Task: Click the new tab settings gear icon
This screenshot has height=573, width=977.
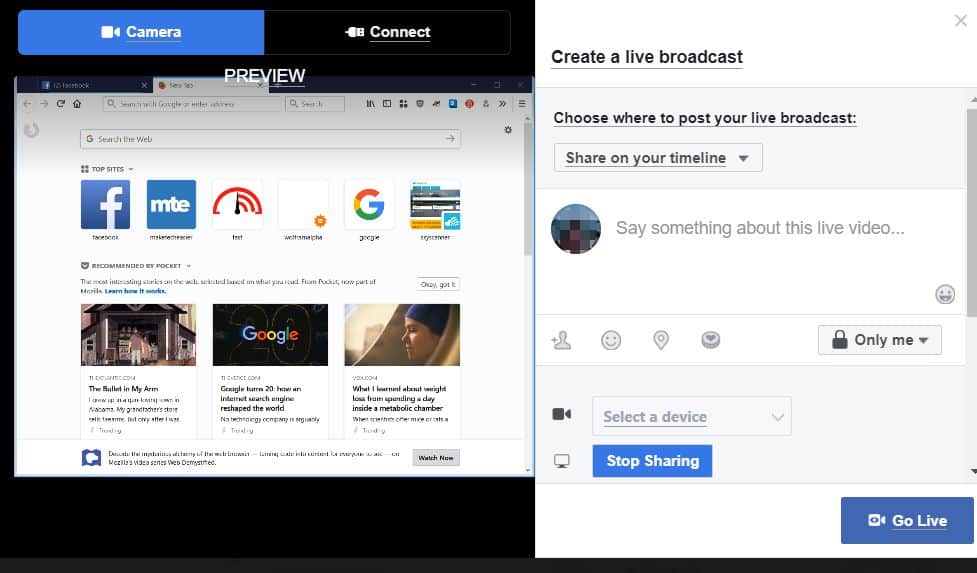Action: click(508, 130)
